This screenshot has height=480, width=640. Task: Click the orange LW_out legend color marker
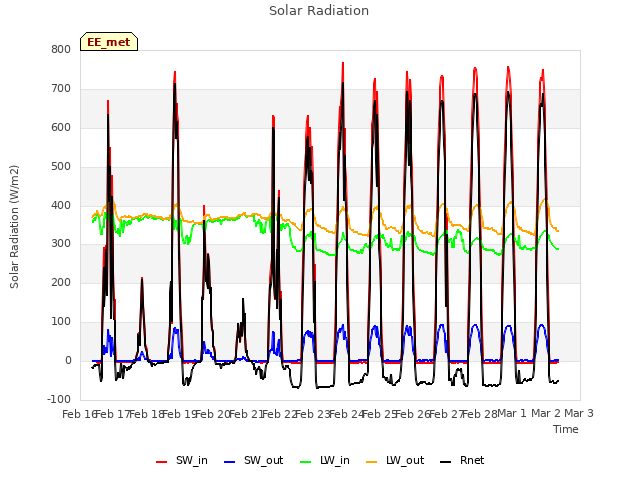click(372, 462)
